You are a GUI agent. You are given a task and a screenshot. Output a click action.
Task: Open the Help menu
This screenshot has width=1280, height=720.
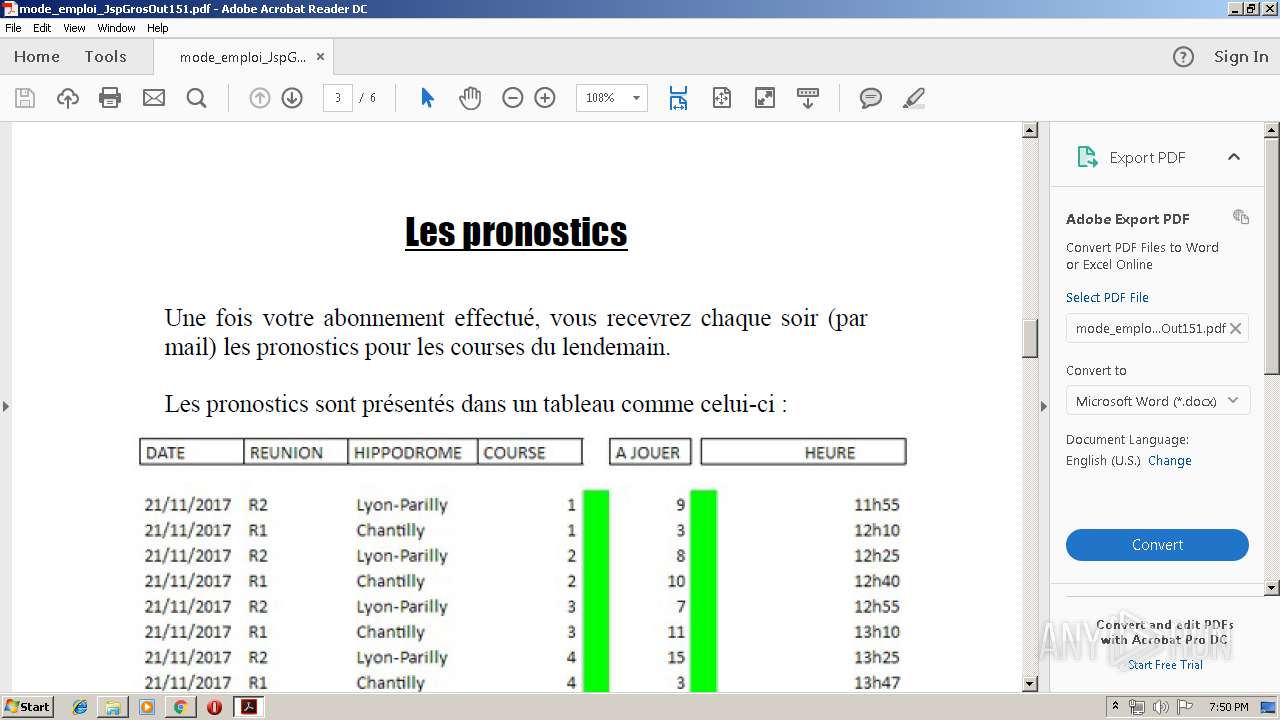158,28
